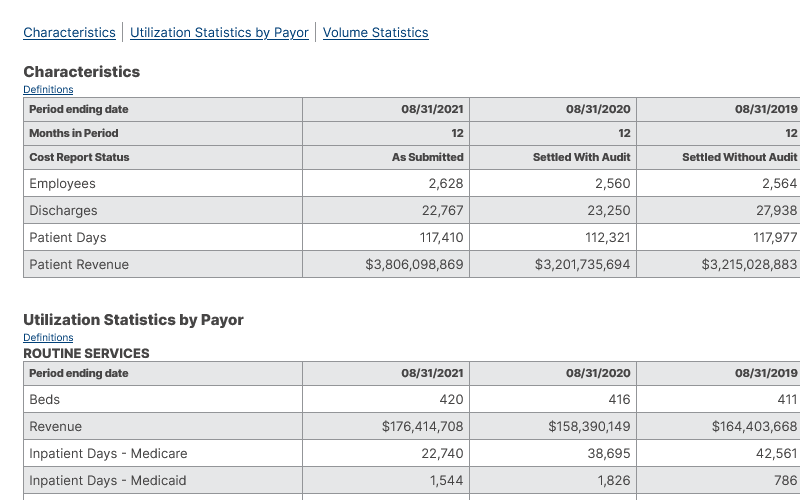Image resolution: width=800 pixels, height=500 pixels.
Task: Open the Characteristics anchor link at top
Action: [x=69, y=33]
